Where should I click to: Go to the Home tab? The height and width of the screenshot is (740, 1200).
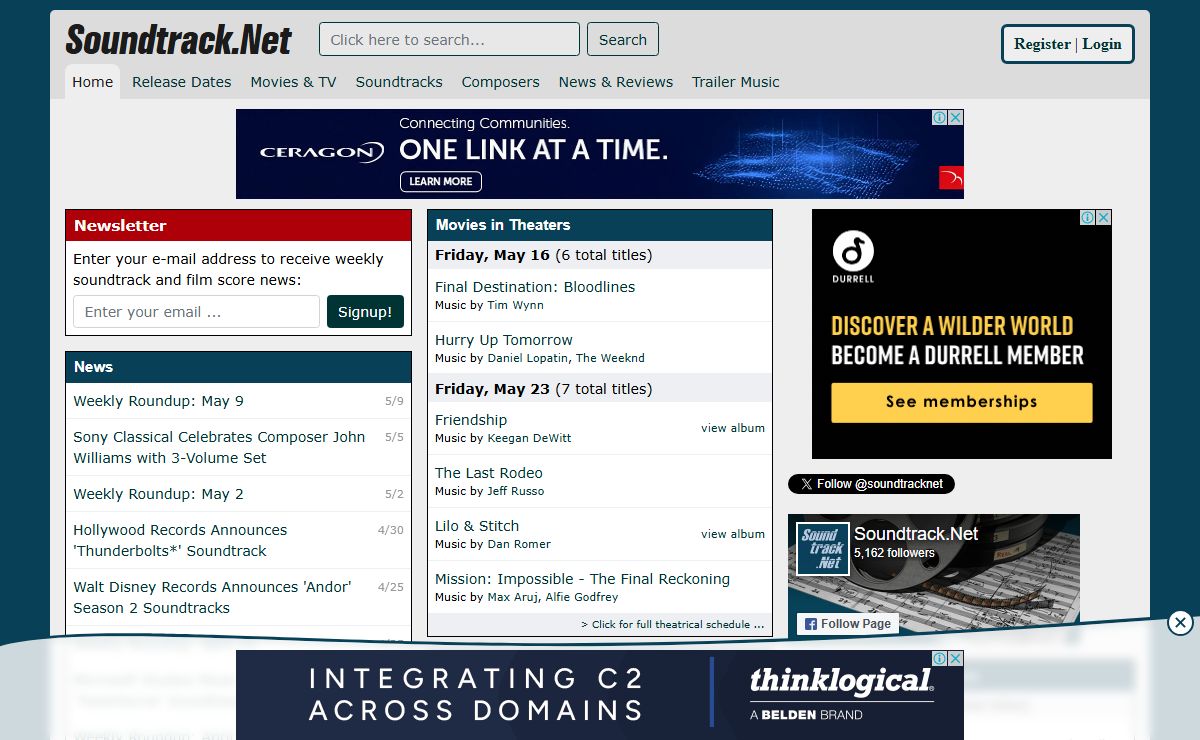coord(92,82)
